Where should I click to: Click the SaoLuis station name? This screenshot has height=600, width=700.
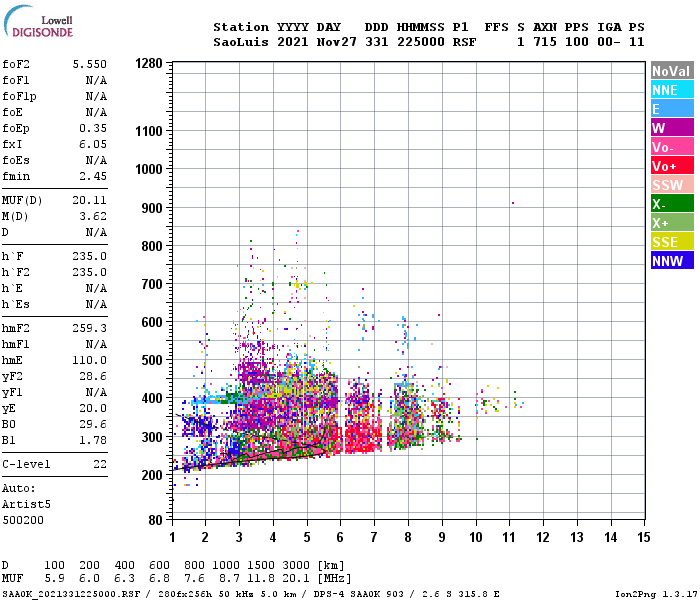point(241,42)
